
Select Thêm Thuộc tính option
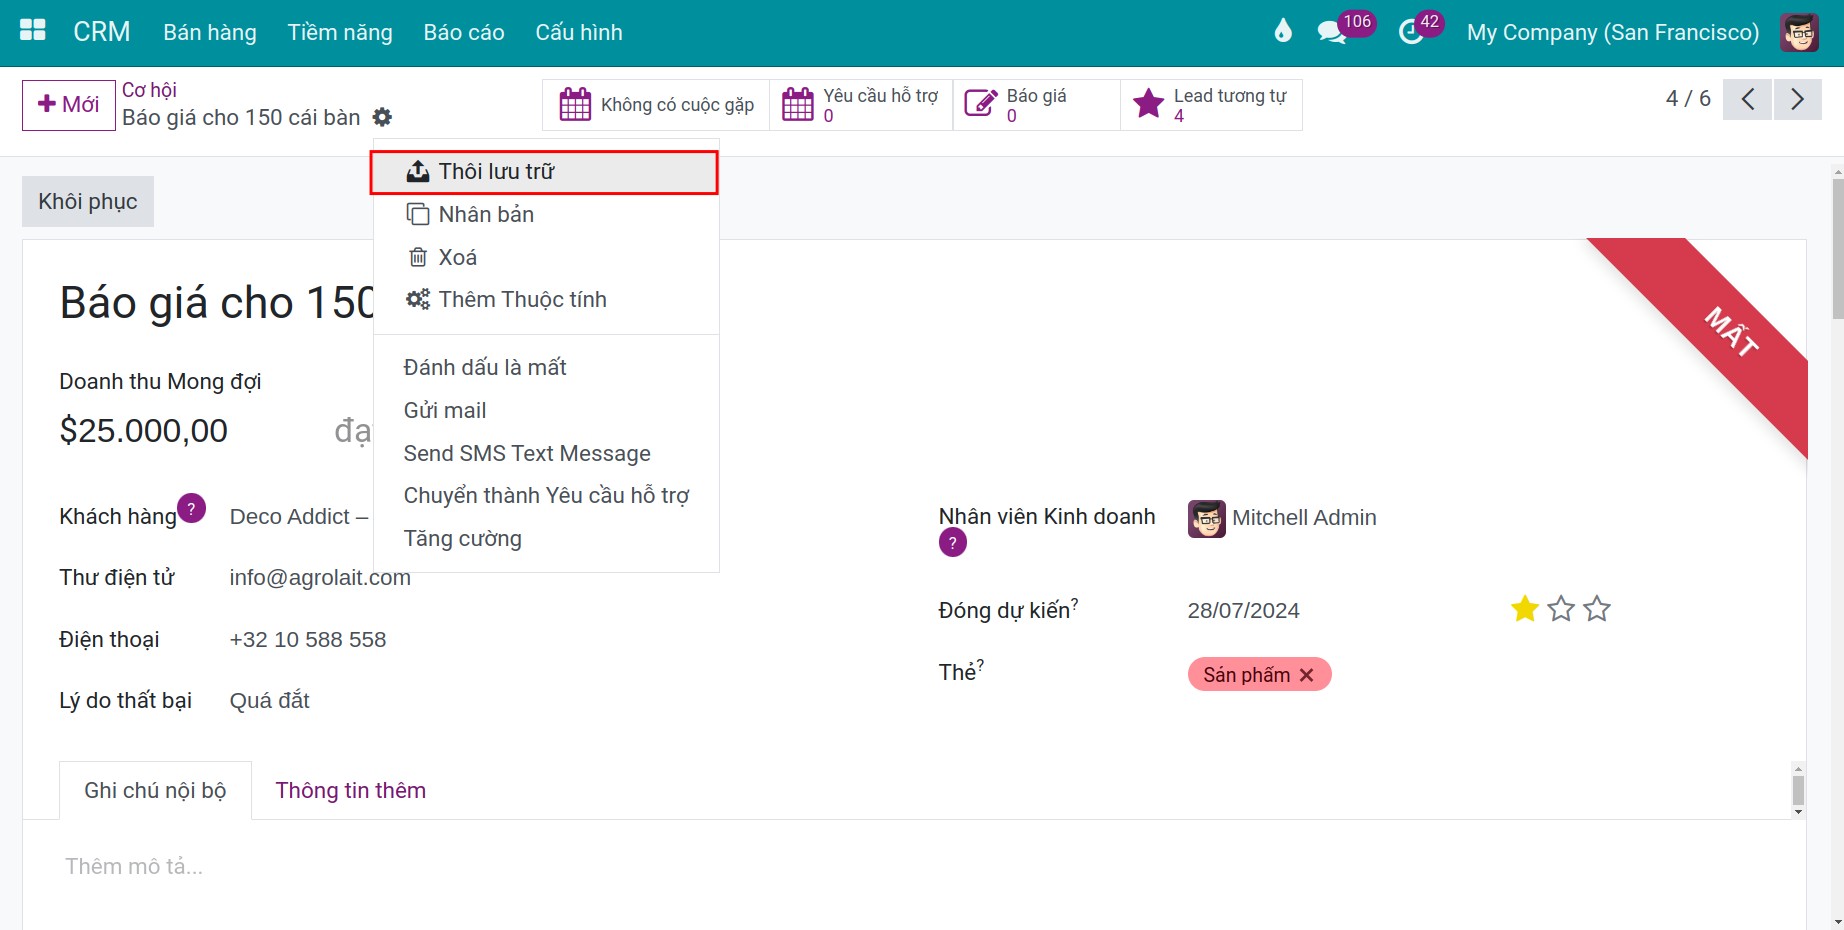(545, 300)
